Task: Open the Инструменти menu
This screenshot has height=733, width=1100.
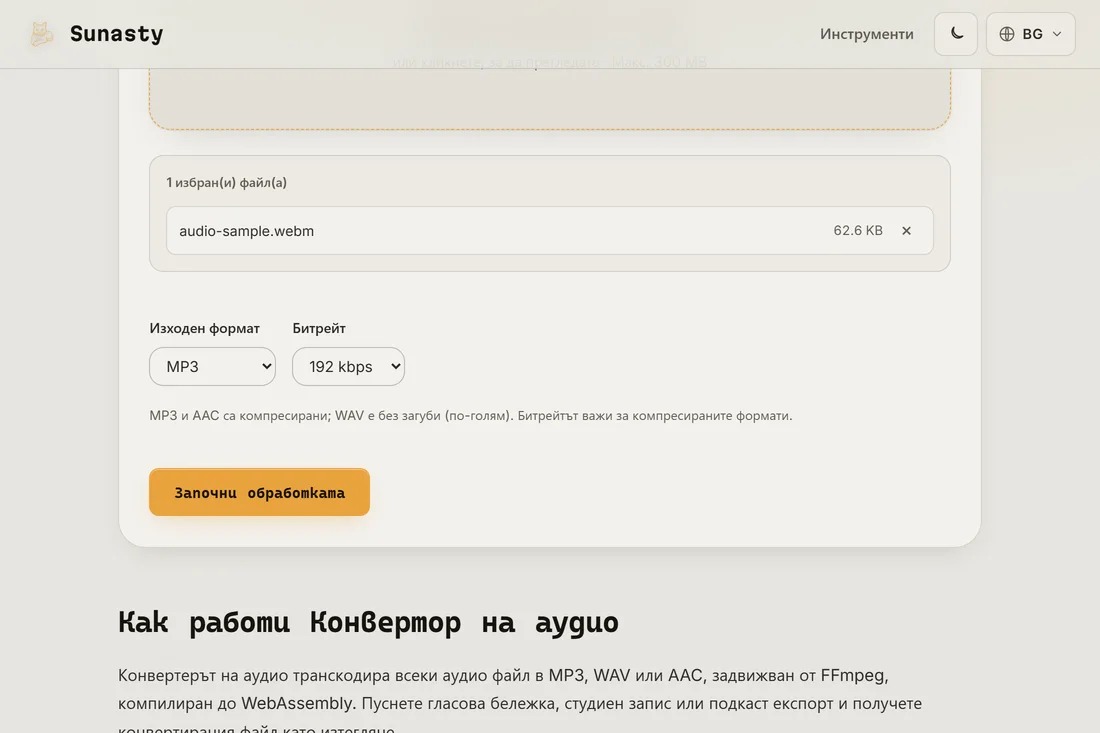Action: tap(866, 34)
